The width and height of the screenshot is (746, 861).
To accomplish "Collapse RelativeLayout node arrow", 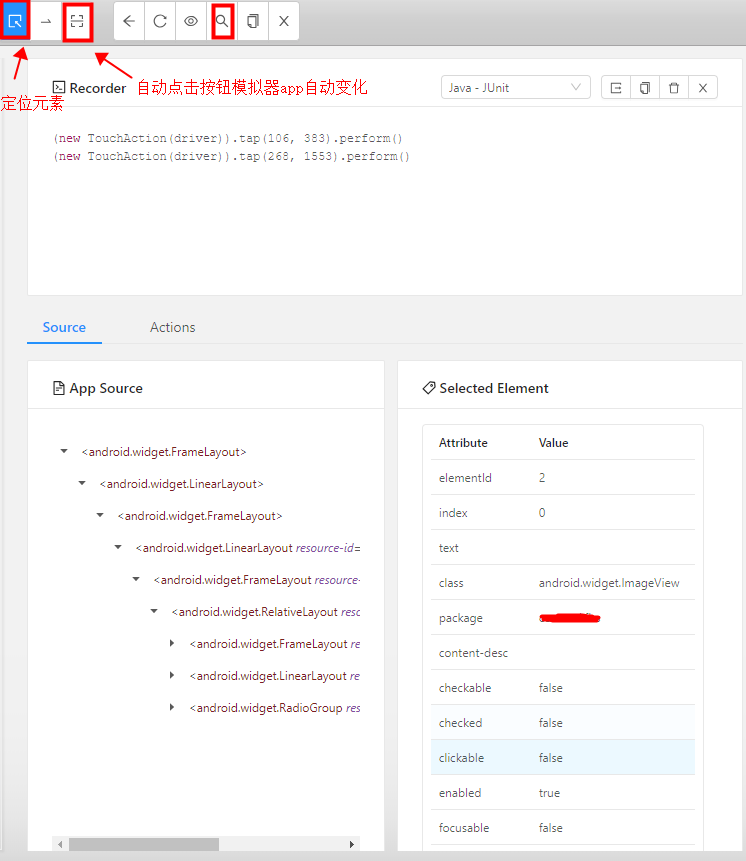I will 154,611.
